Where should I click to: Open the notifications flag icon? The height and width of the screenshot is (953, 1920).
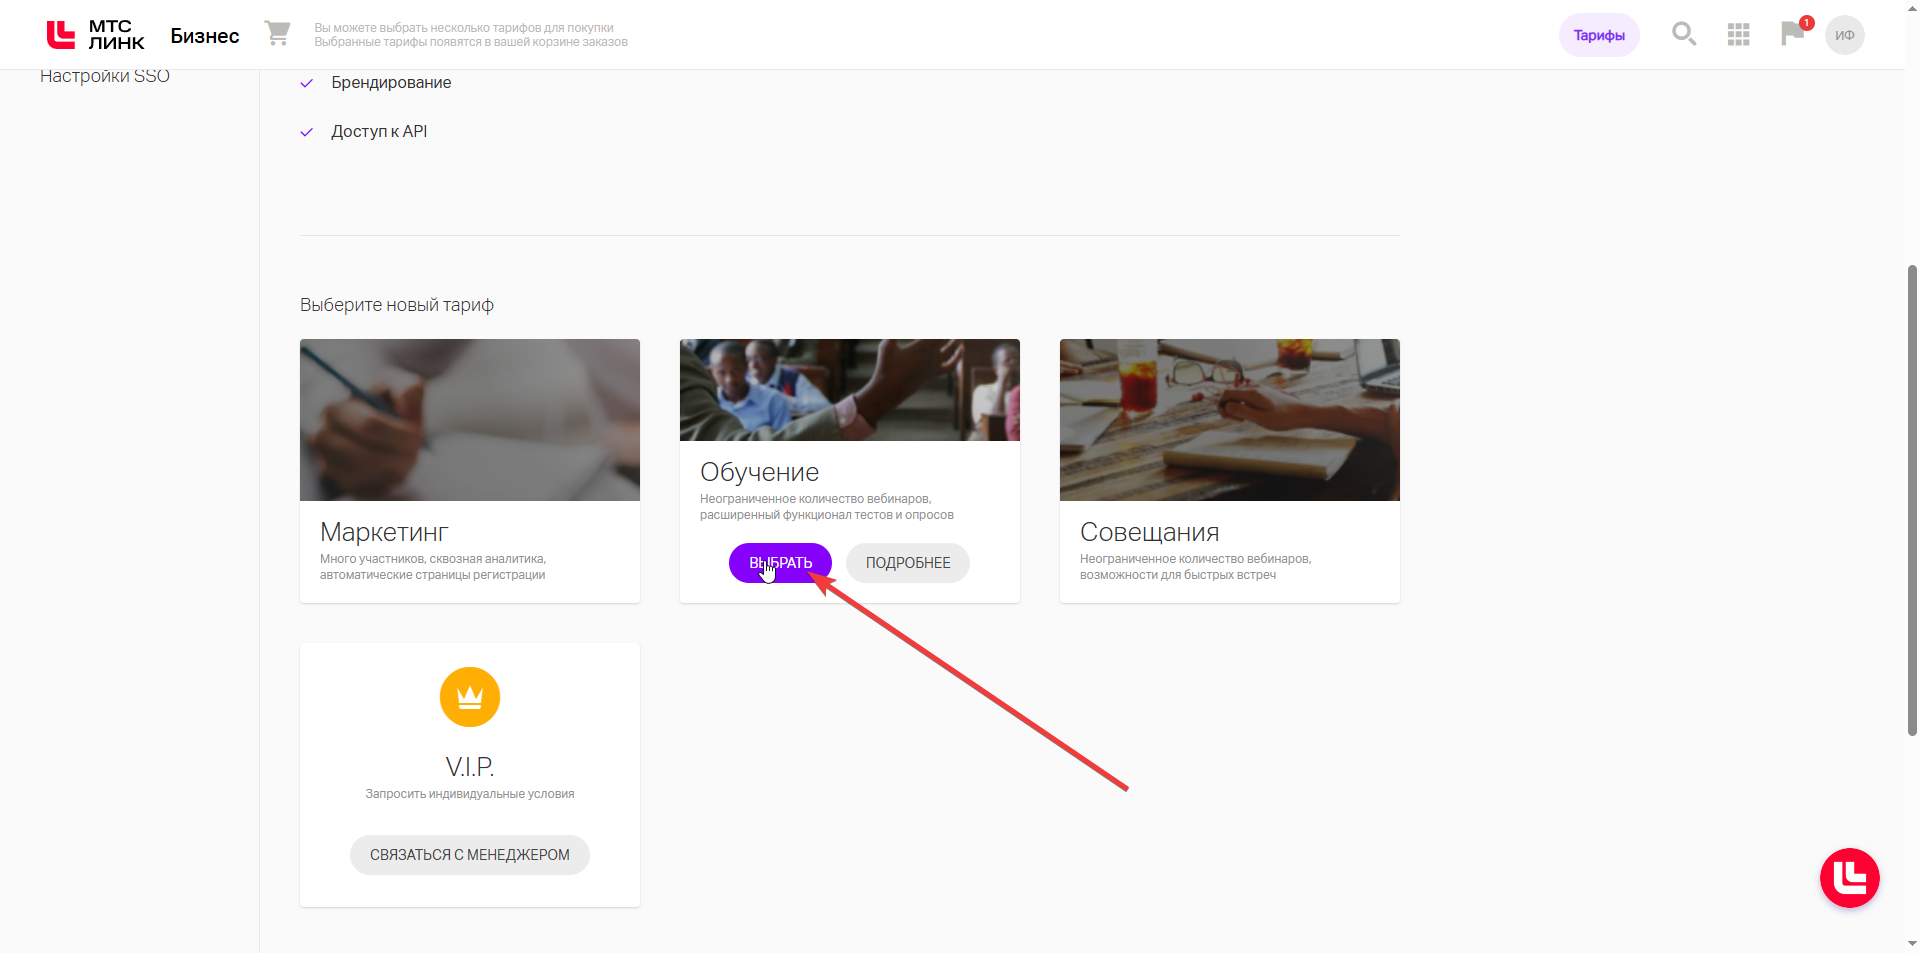1793,34
